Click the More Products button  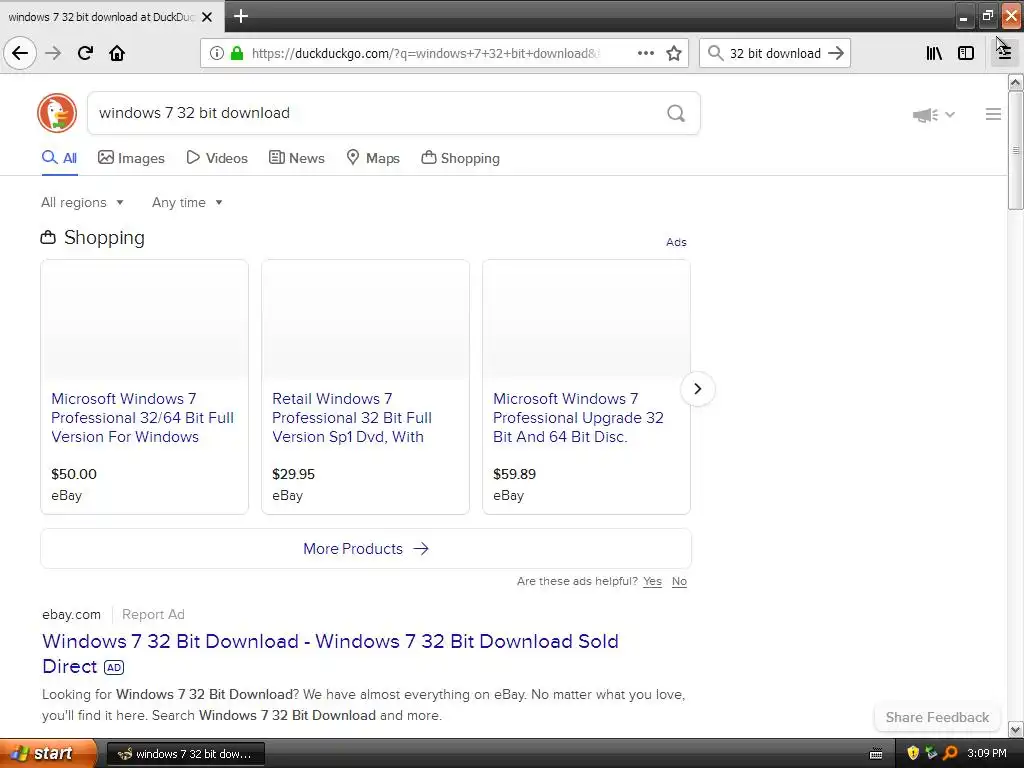click(x=366, y=549)
